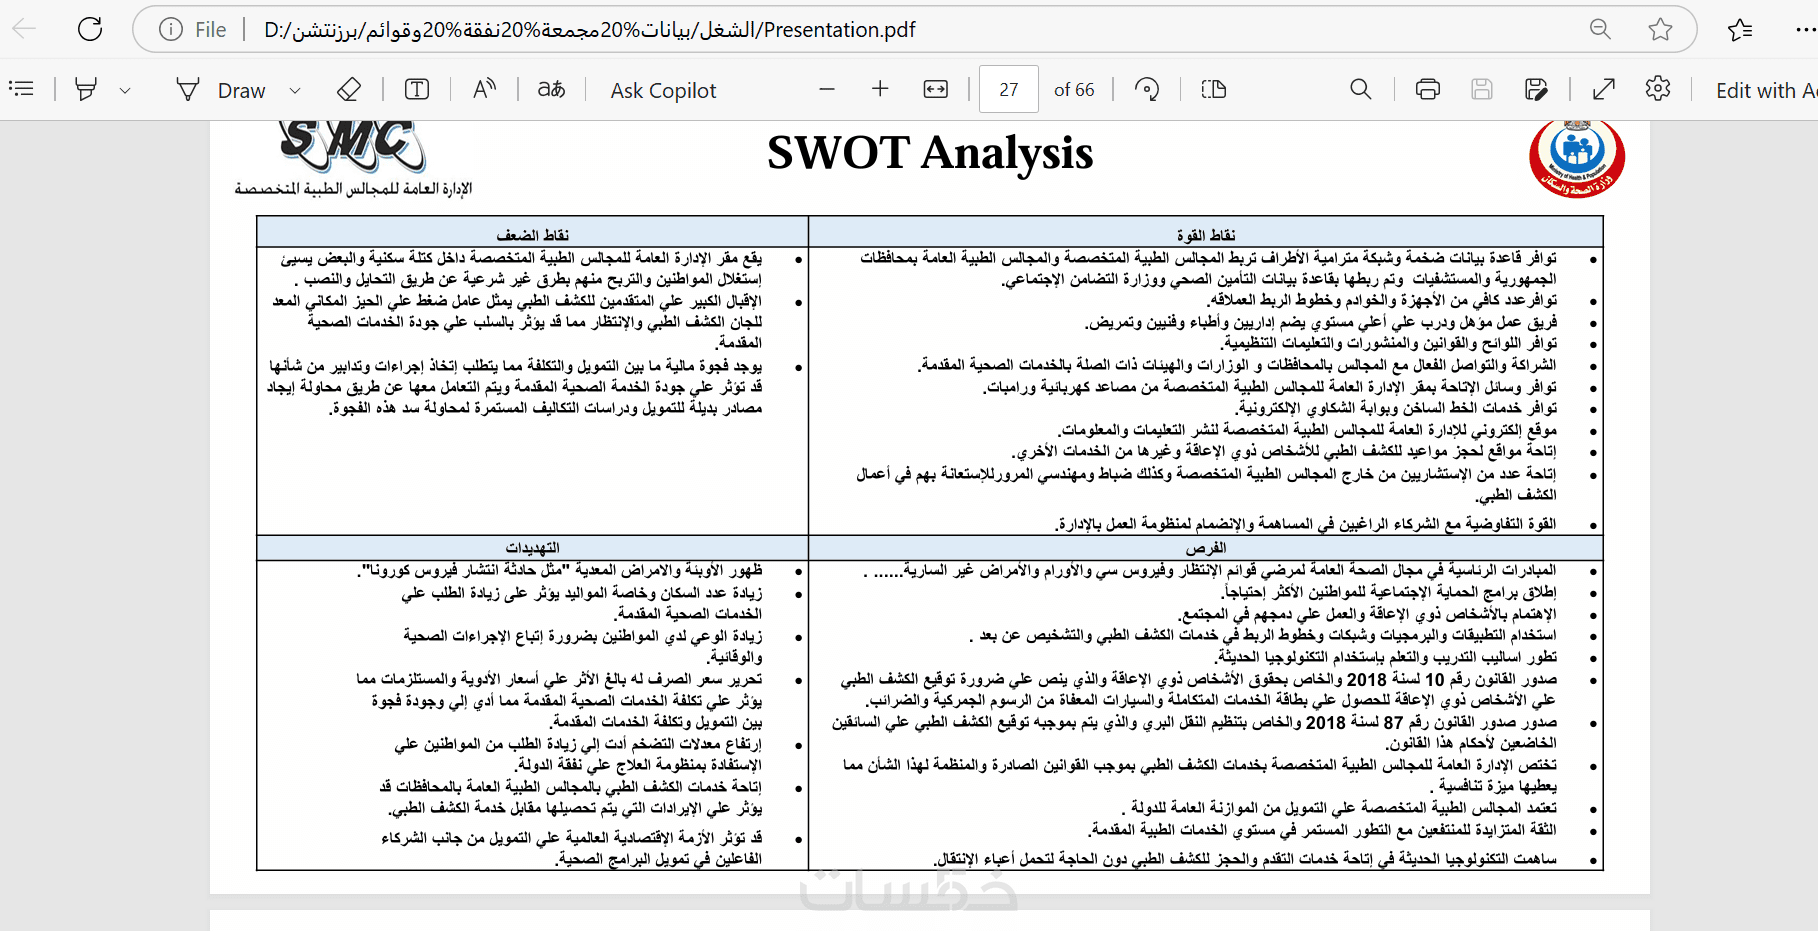The image size is (1818, 931).
Task: Activate the Draw tool
Action: [221, 90]
